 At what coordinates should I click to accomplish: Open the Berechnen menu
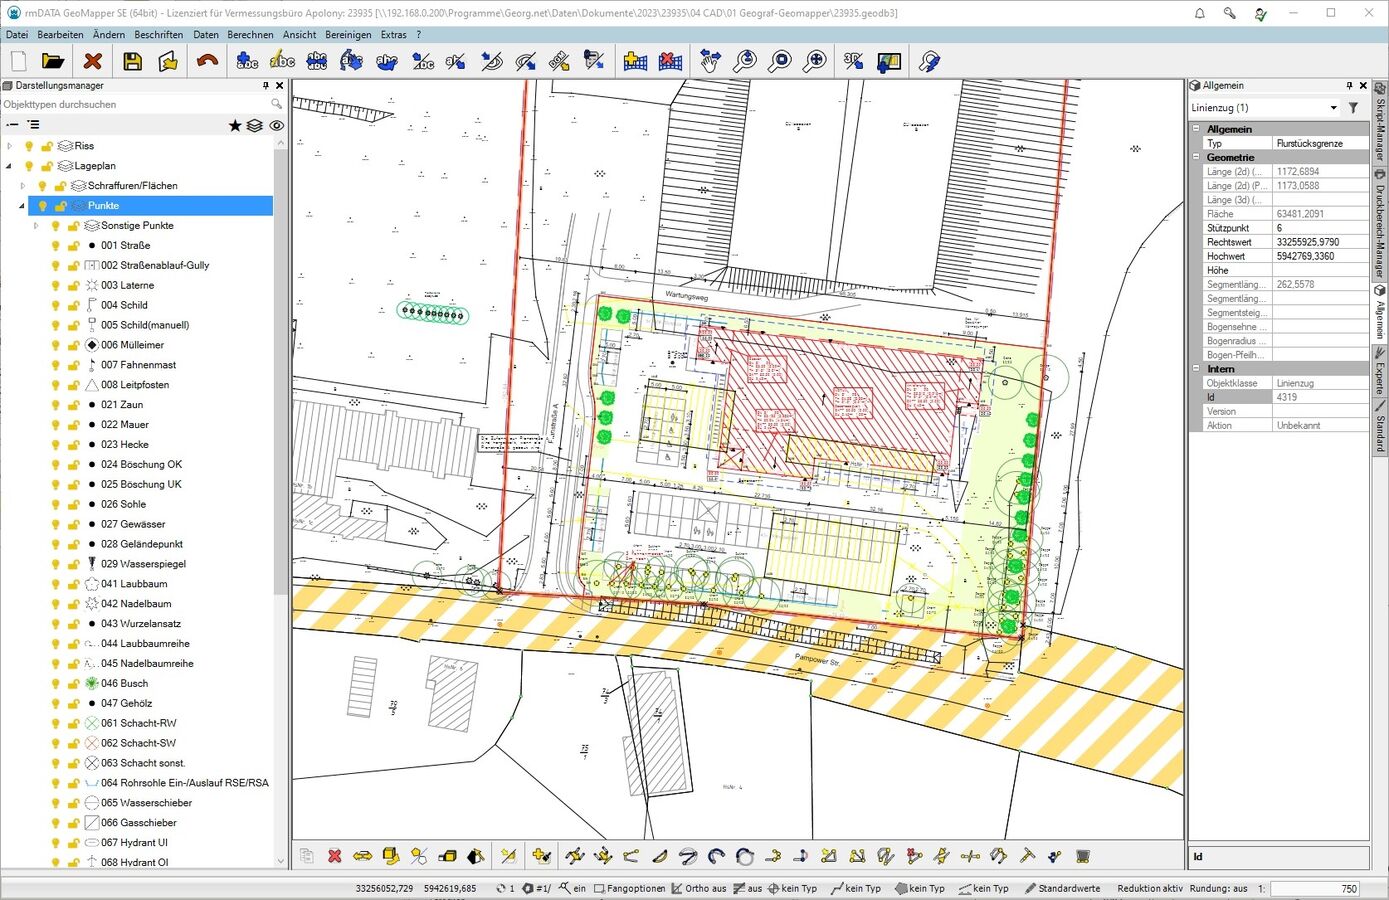tap(250, 35)
